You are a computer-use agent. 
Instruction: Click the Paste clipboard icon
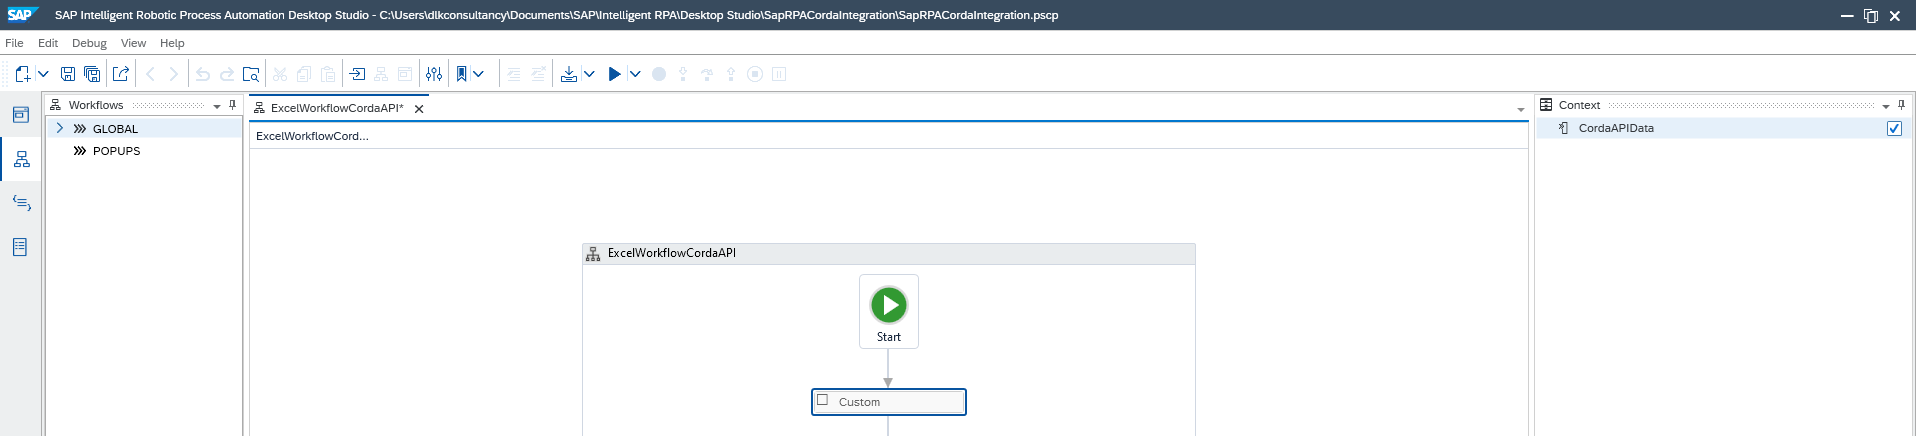pyautogui.click(x=328, y=74)
